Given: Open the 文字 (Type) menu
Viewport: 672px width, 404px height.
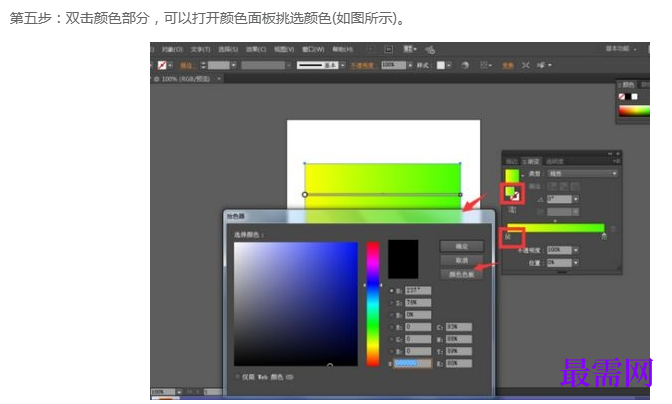Looking at the screenshot, I should pyautogui.click(x=199, y=48).
